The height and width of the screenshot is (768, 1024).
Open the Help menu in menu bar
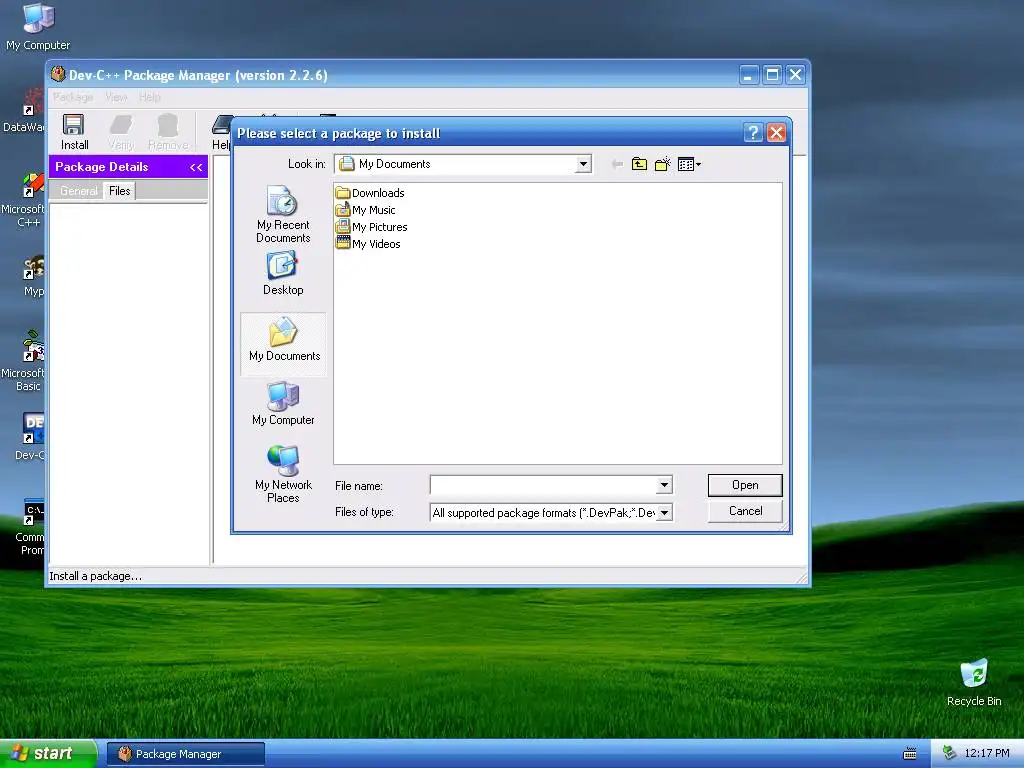(x=150, y=97)
